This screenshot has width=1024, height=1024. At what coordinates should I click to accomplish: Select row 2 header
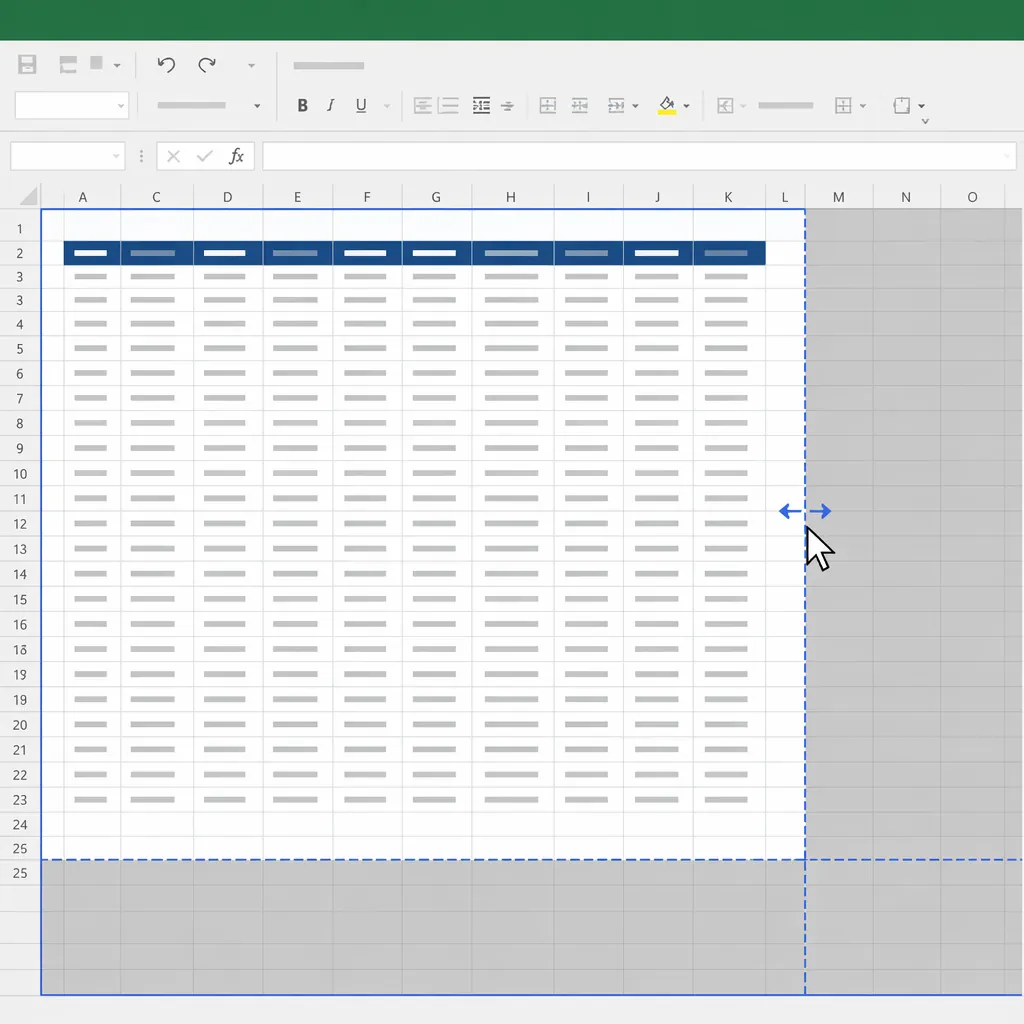click(20, 253)
